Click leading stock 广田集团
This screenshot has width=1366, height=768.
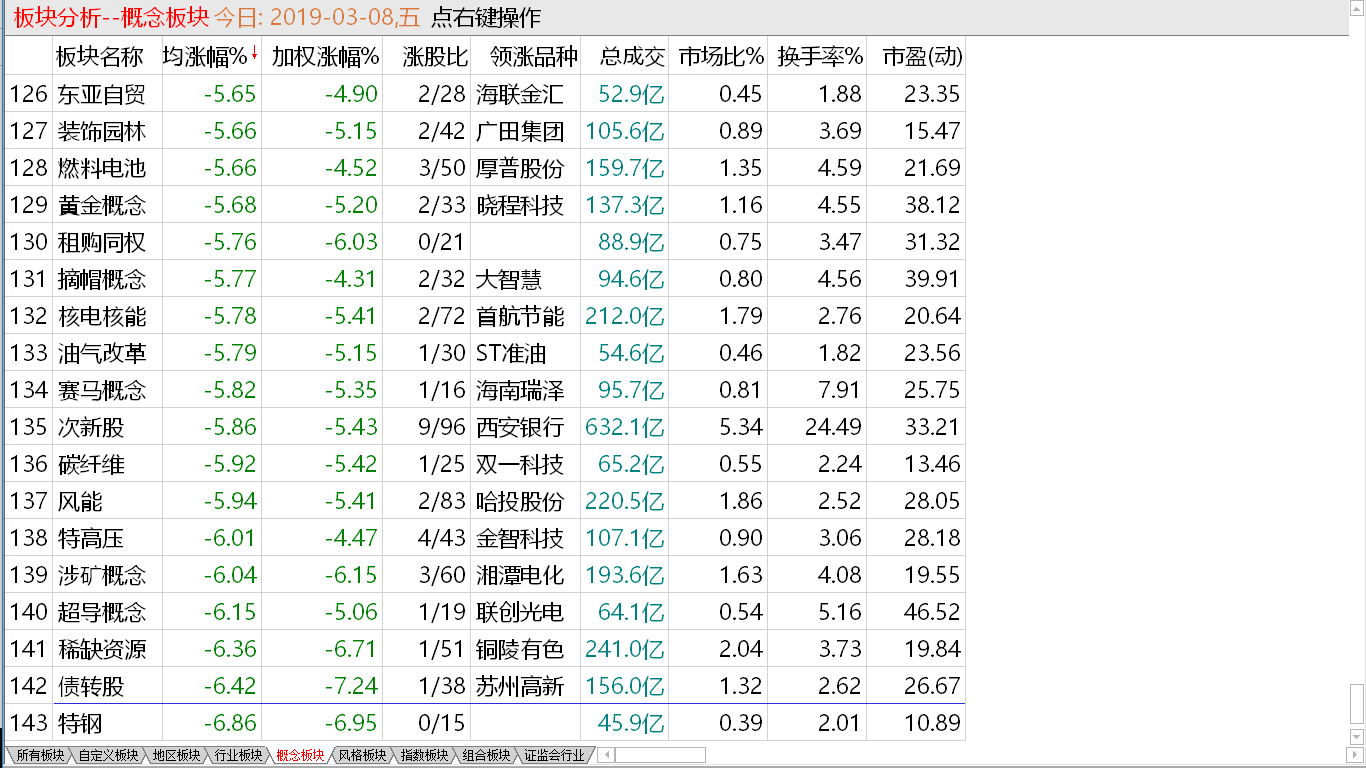pyautogui.click(x=520, y=131)
